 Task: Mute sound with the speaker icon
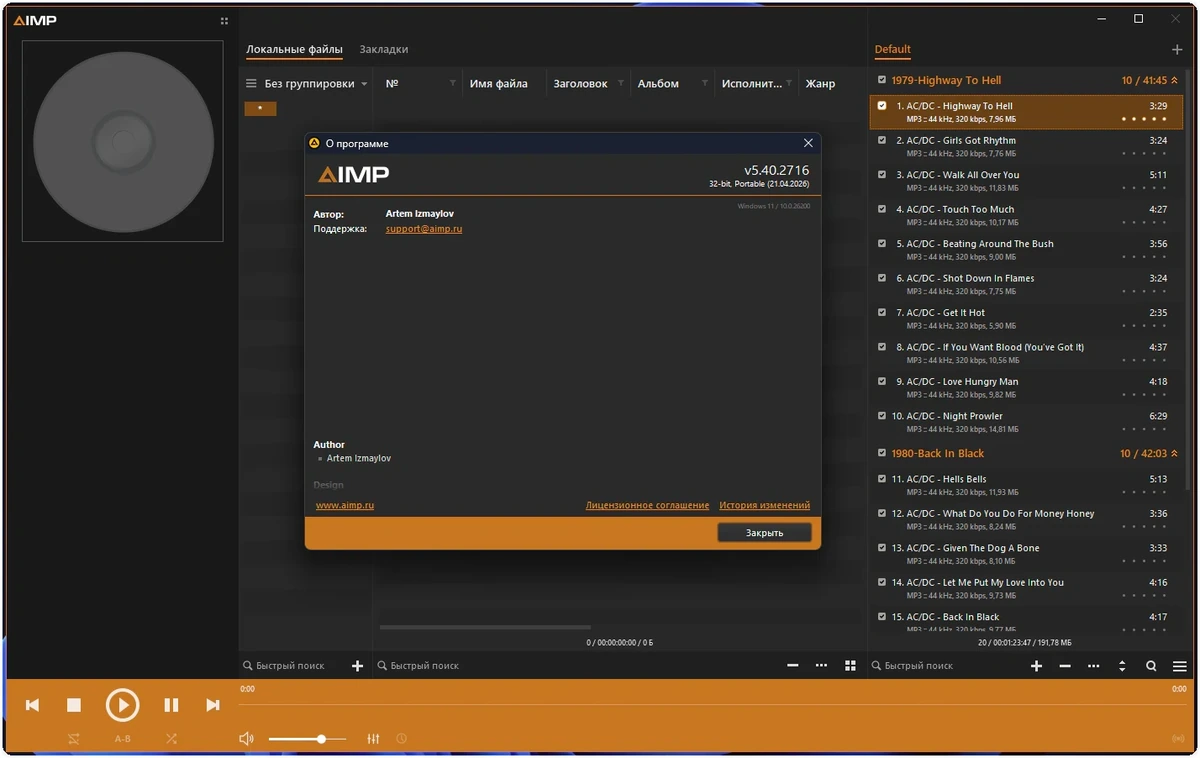point(247,739)
